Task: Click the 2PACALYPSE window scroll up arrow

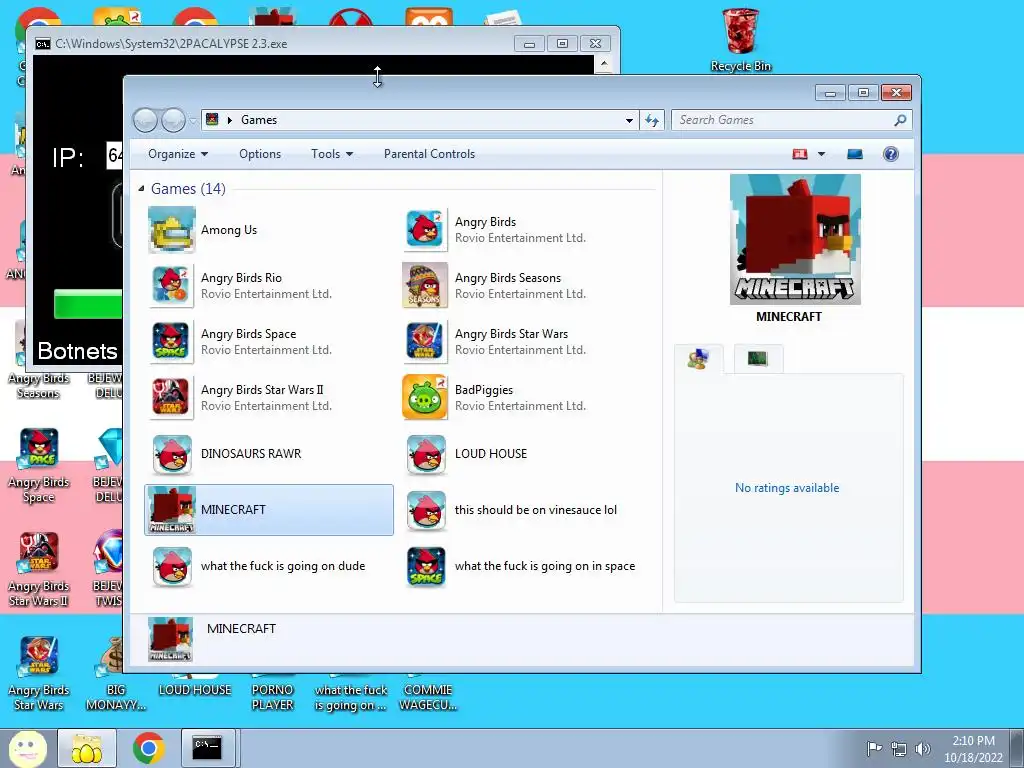Action: point(604,64)
